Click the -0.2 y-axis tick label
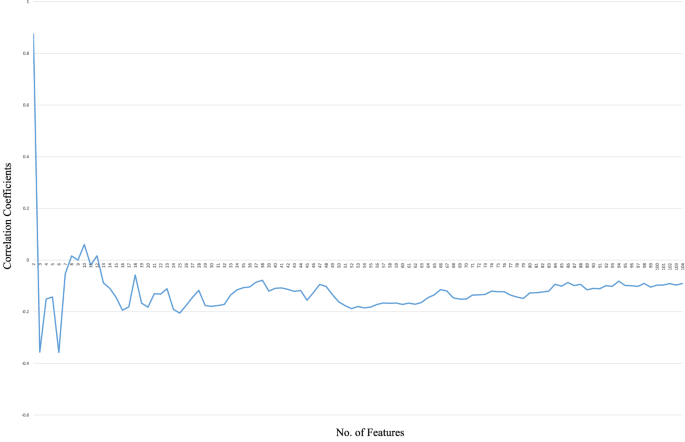This screenshot has height=442, width=685. [26, 311]
